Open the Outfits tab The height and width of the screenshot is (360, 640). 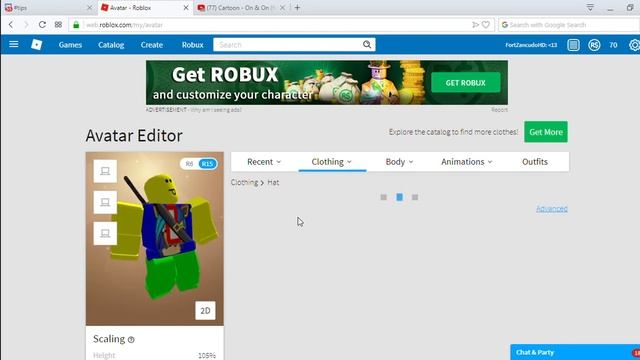[535, 162]
